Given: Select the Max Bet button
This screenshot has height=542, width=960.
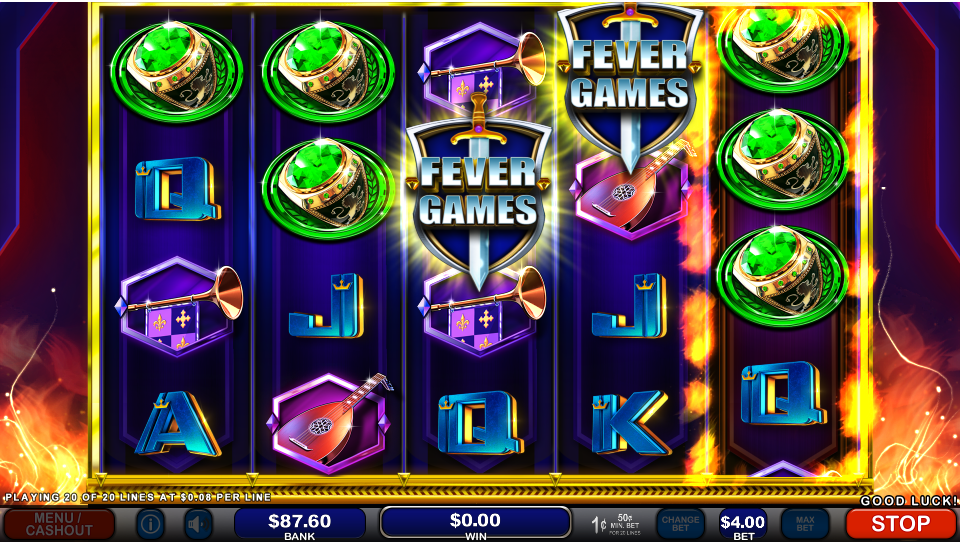Looking at the screenshot, I should click(804, 524).
